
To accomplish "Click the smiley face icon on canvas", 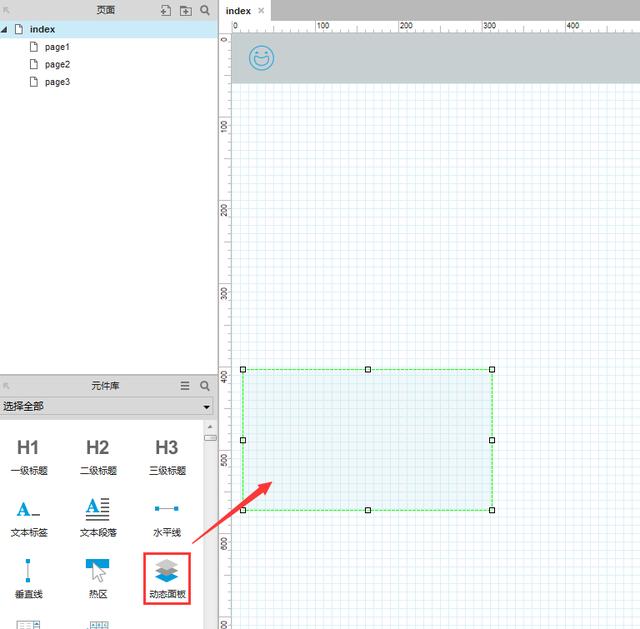I will coord(262,58).
